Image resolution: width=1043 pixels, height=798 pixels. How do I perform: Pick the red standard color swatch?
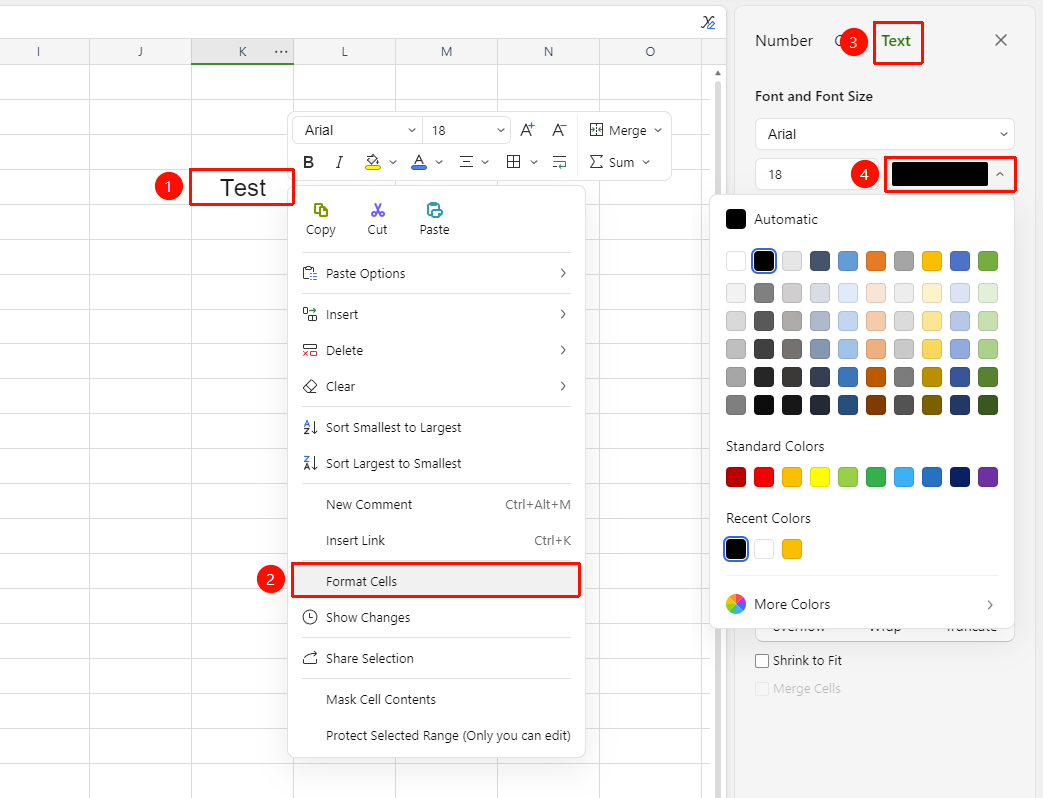[764, 477]
